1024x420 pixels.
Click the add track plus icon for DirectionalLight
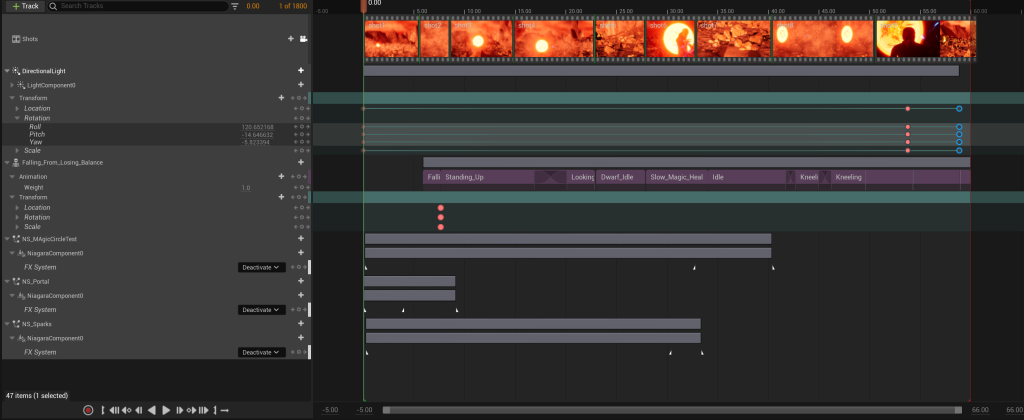point(301,71)
